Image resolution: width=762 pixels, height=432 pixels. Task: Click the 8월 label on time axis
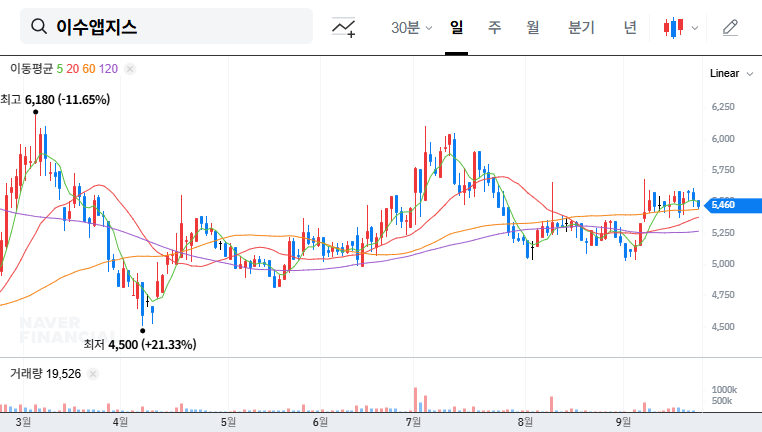pos(525,422)
